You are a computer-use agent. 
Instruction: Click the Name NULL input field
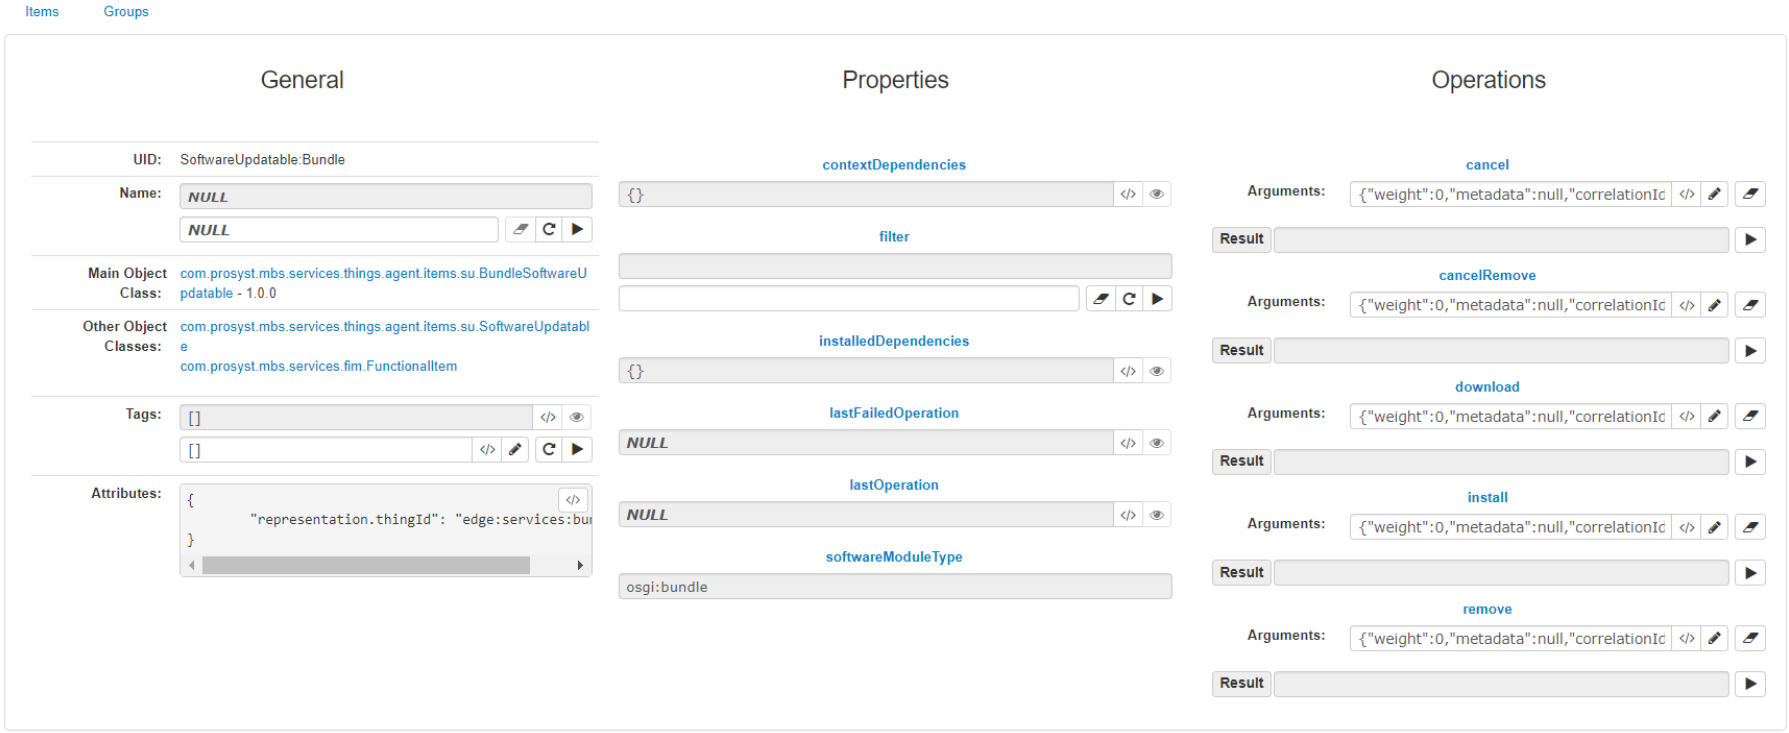339,229
